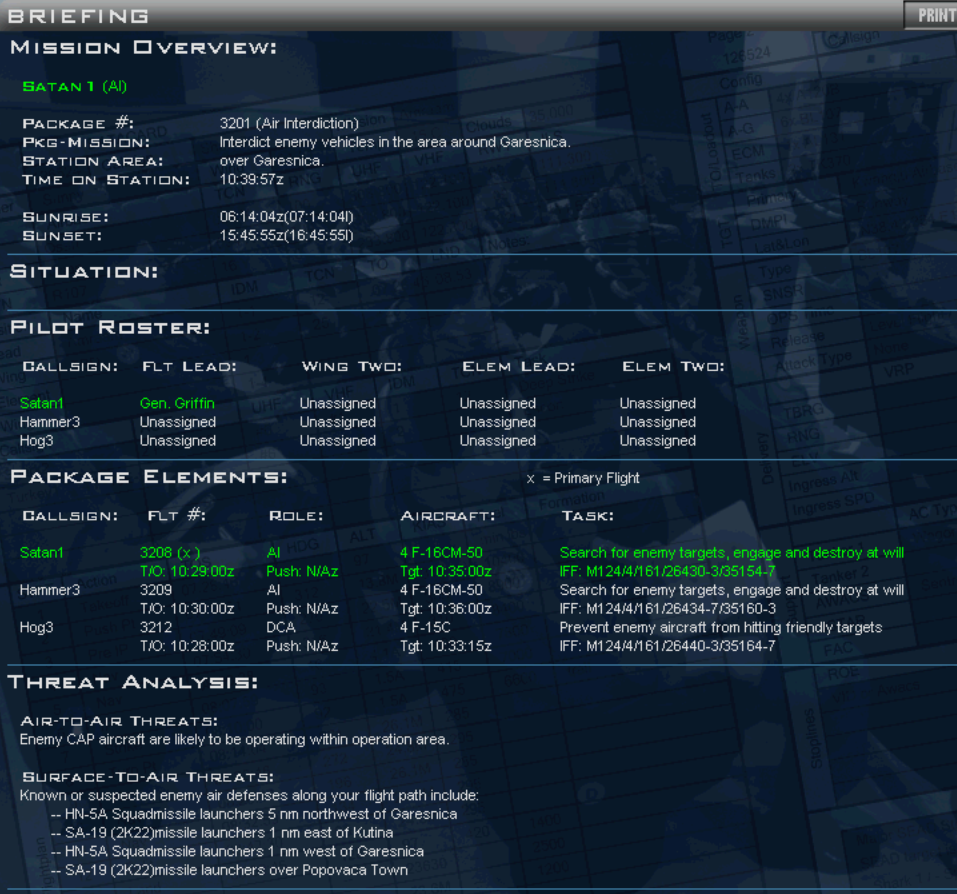Click the Mission Overview heading
This screenshot has height=894, width=957.
pyautogui.click(x=143, y=48)
